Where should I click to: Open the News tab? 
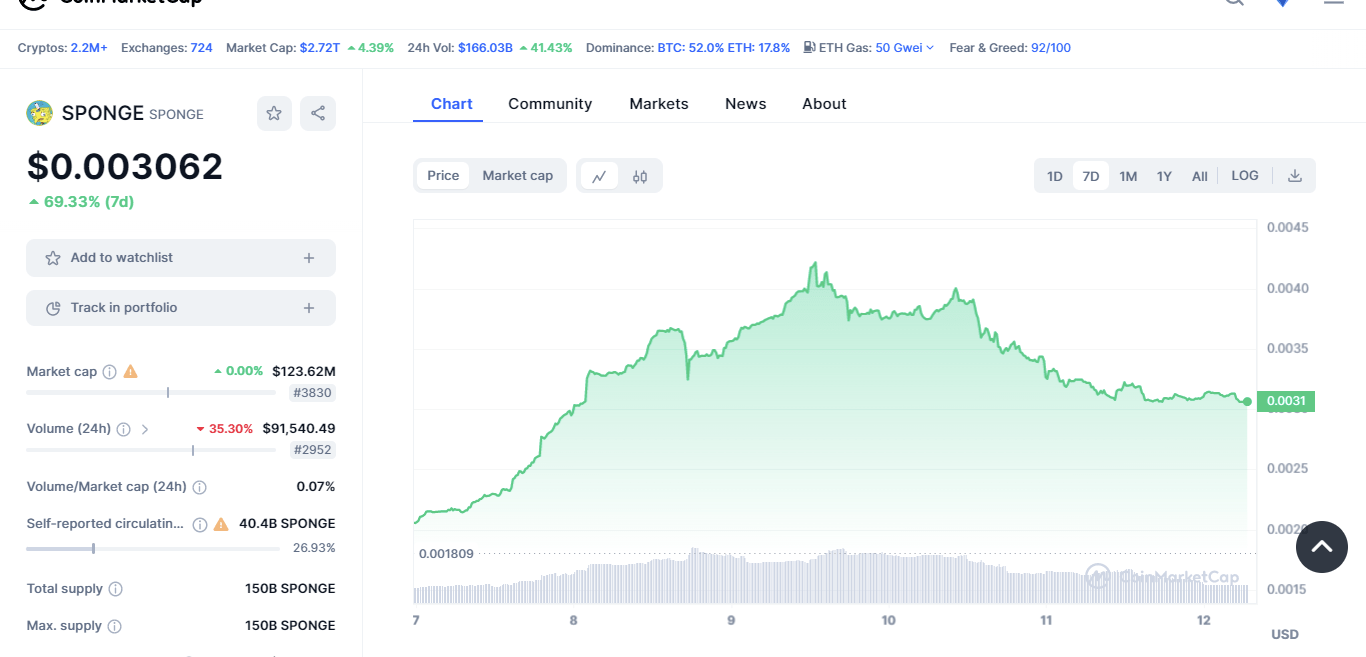(746, 104)
